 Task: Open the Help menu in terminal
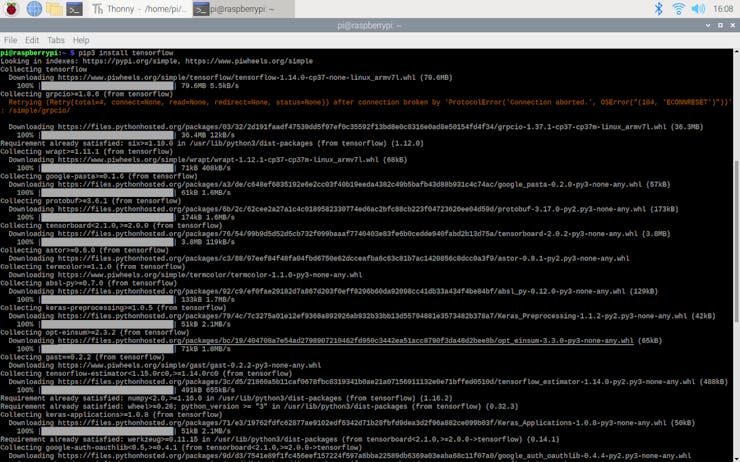tap(81, 40)
